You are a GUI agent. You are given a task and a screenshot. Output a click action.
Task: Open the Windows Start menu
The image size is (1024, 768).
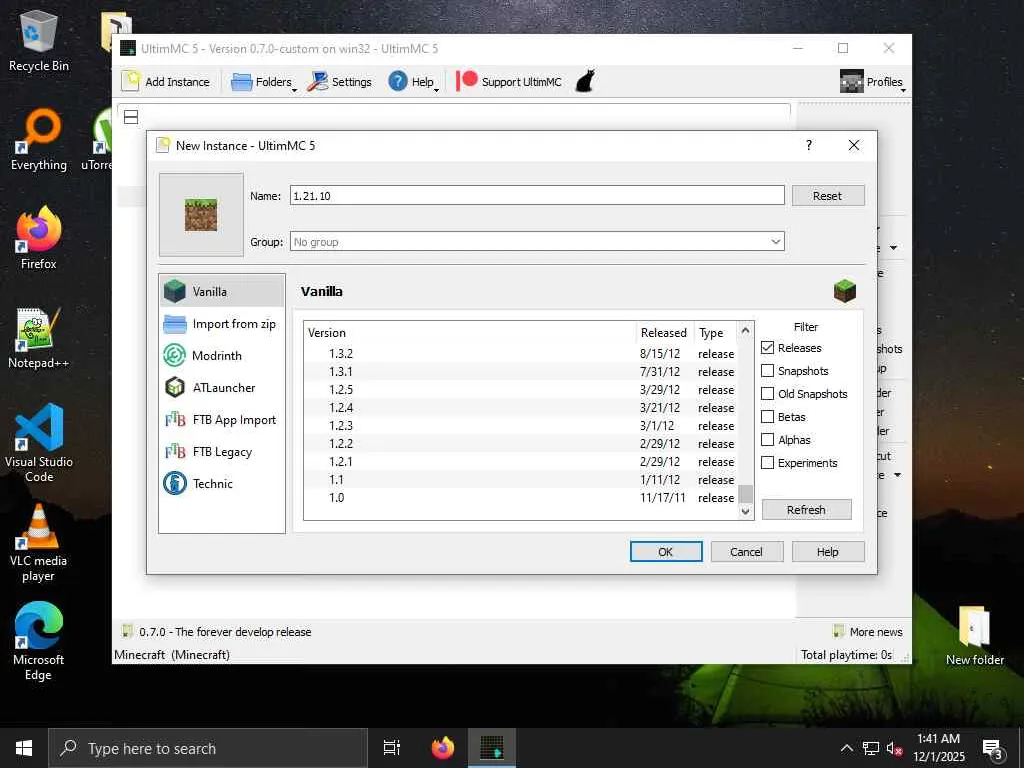coord(24,748)
